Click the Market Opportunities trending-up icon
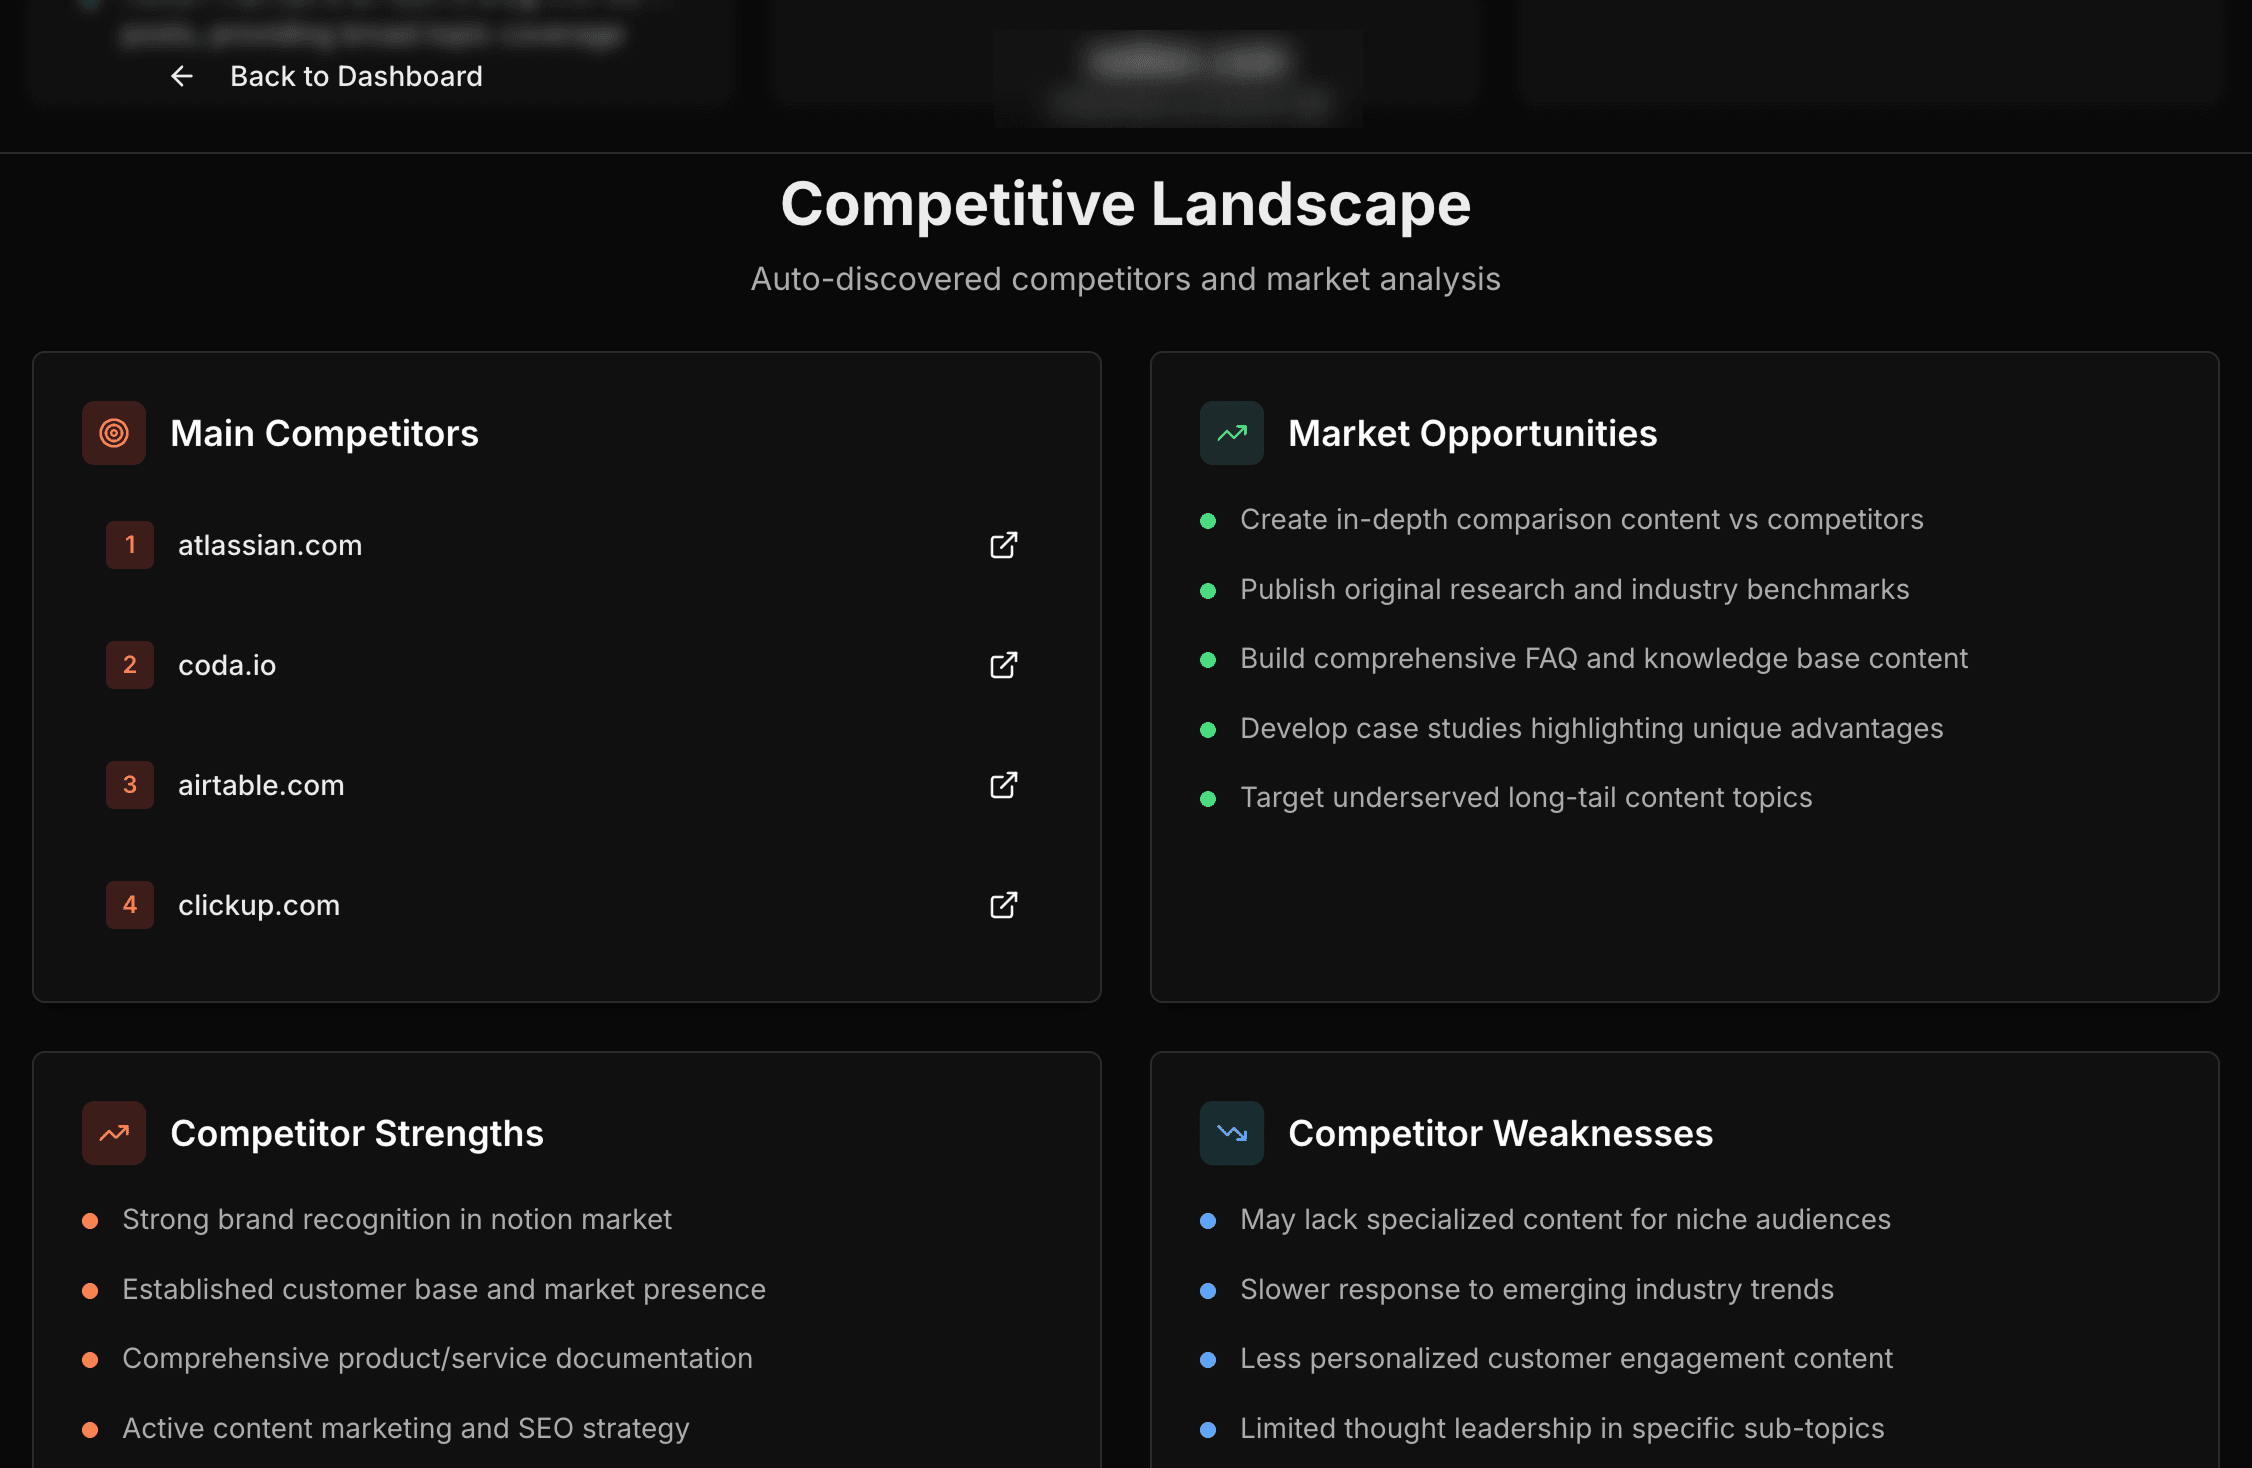Image resolution: width=2252 pixels, height=1468 pixels. point(1232,433)
